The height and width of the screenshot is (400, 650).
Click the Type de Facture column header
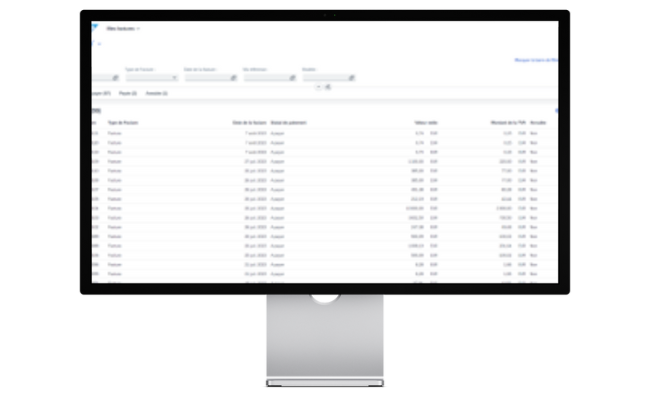click(x=121, y=123)
